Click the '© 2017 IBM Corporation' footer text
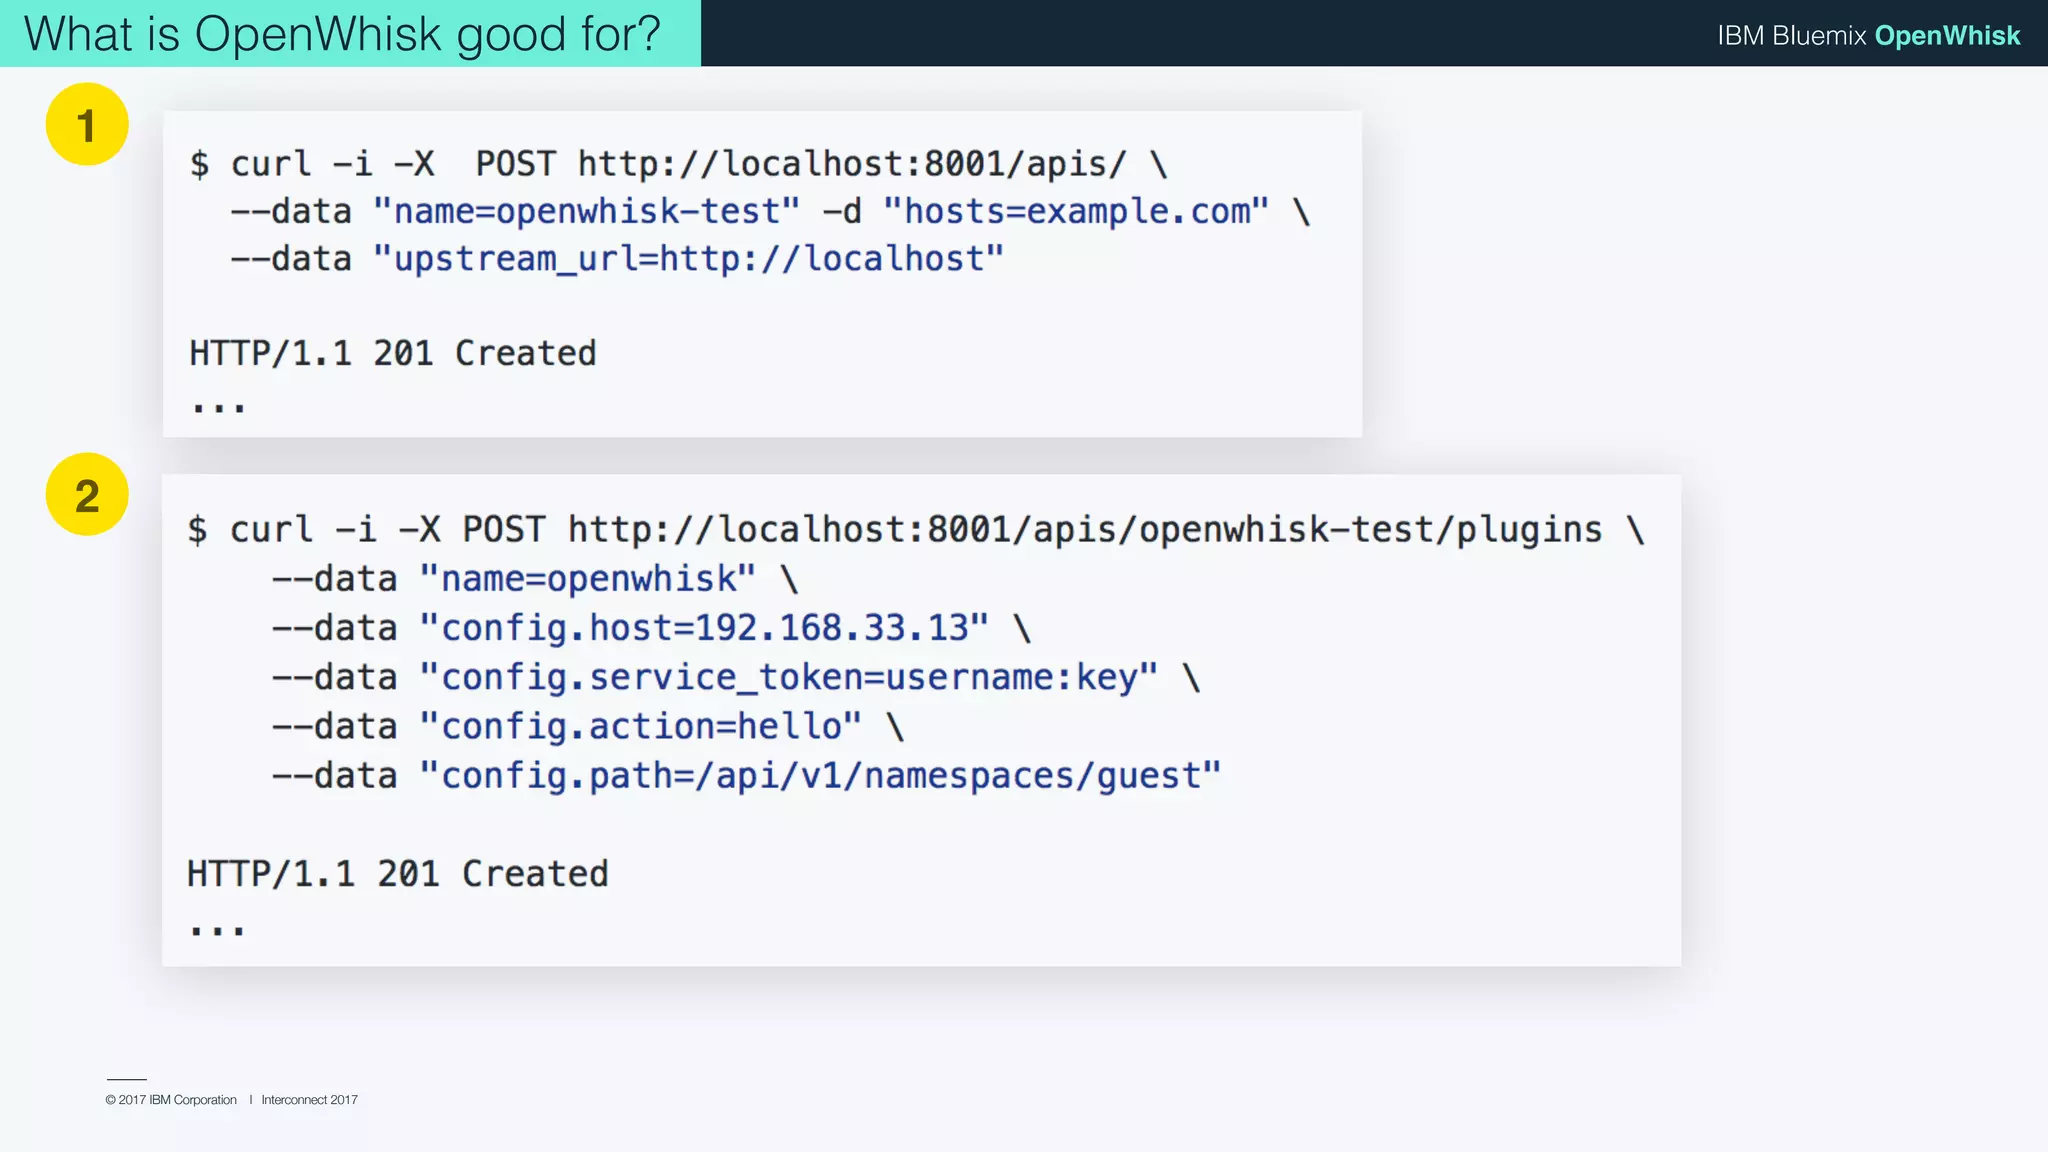Viewport: 2048px width, 1152px height. (x=171, y=1100)
